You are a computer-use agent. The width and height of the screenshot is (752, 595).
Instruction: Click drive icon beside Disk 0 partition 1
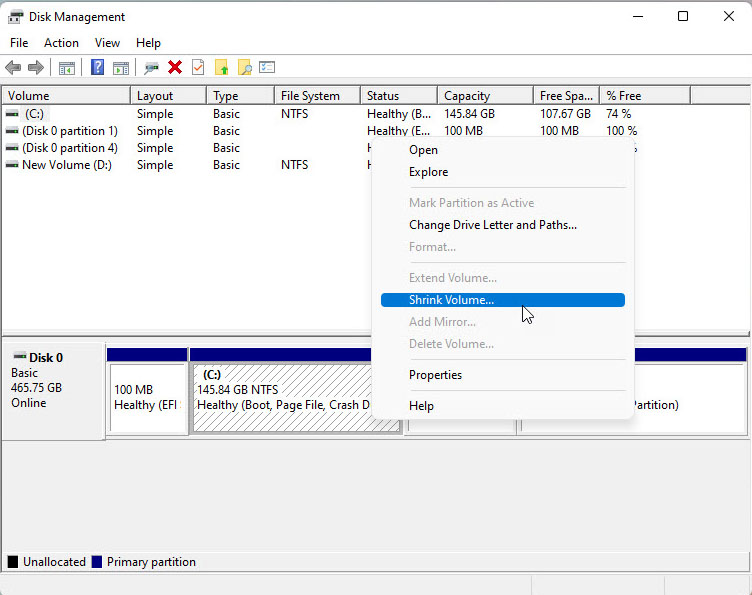[12, 131]
